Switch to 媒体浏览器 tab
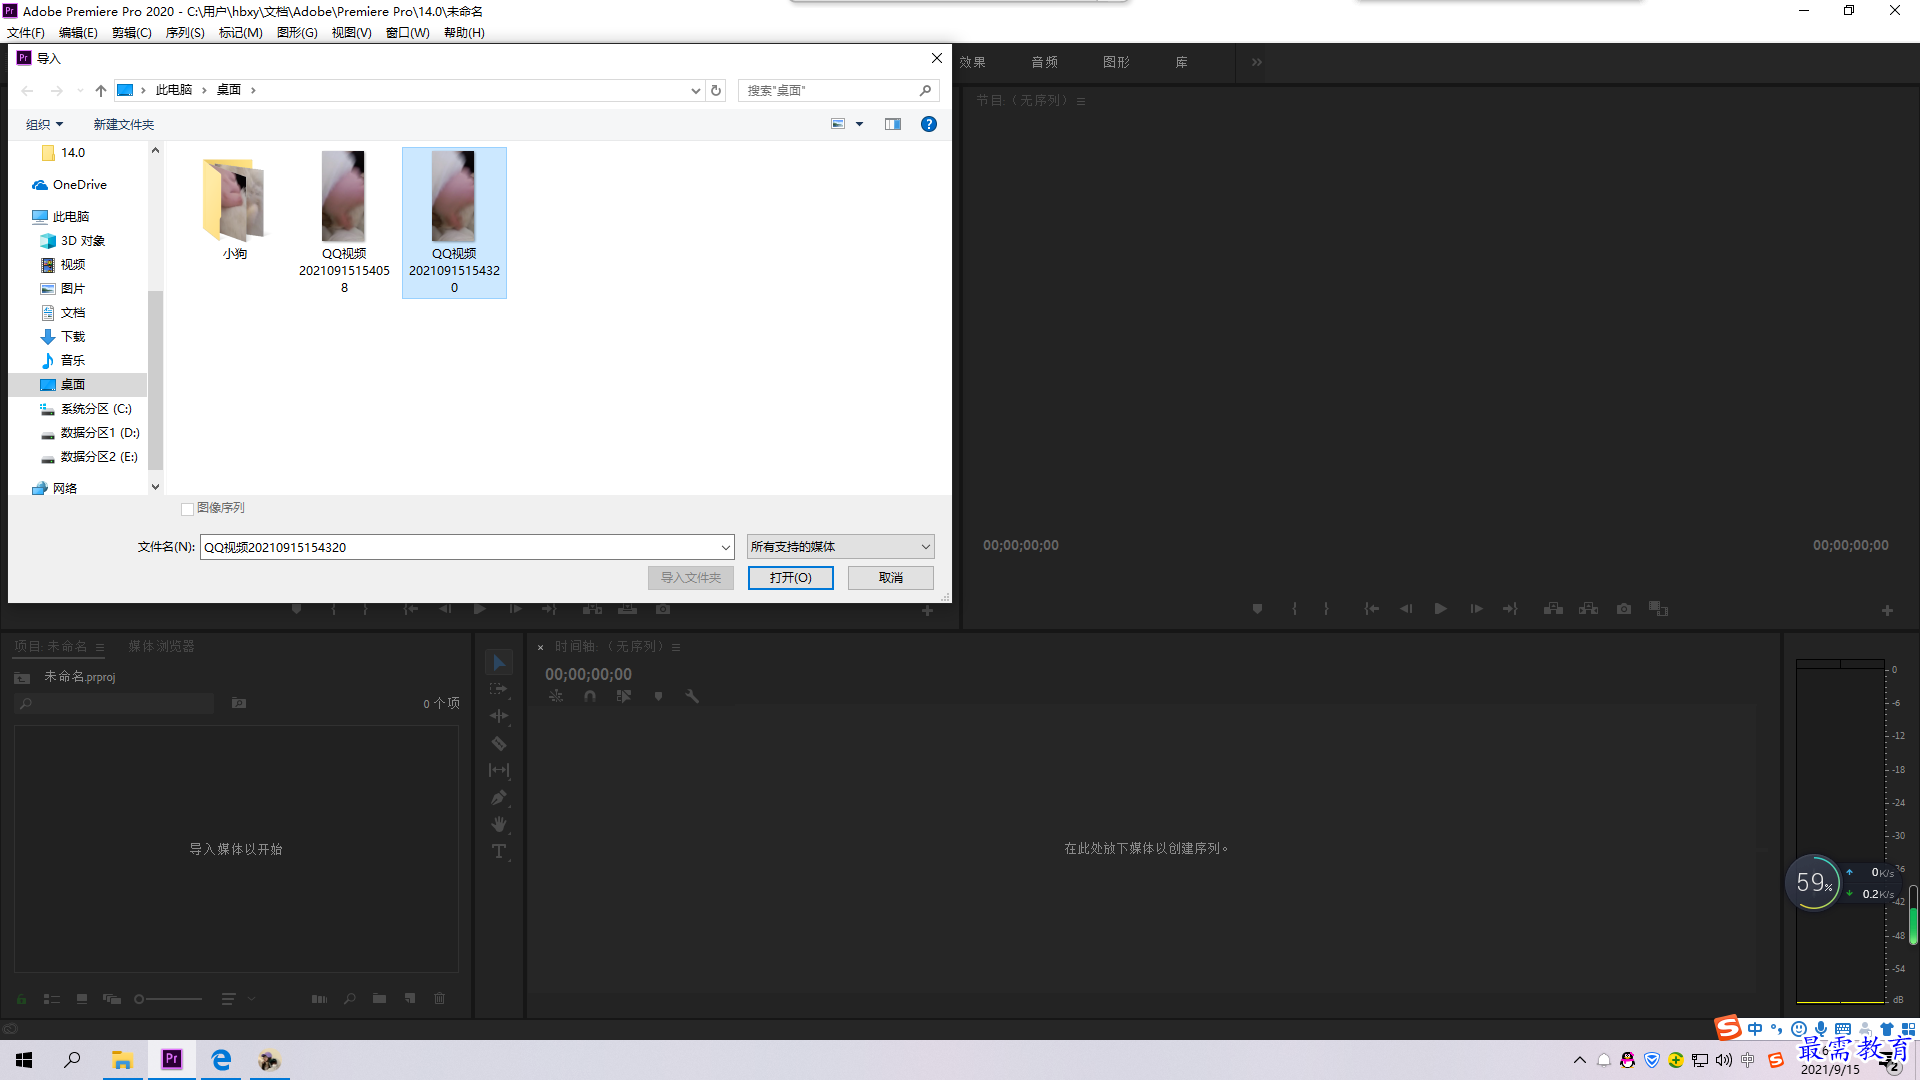 point(161,647)
